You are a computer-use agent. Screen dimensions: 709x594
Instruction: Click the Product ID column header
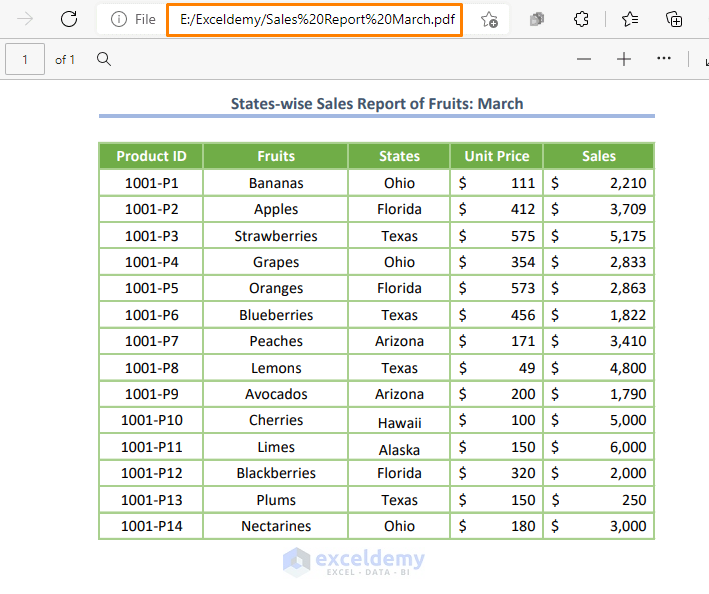click(x=151, y=156)
